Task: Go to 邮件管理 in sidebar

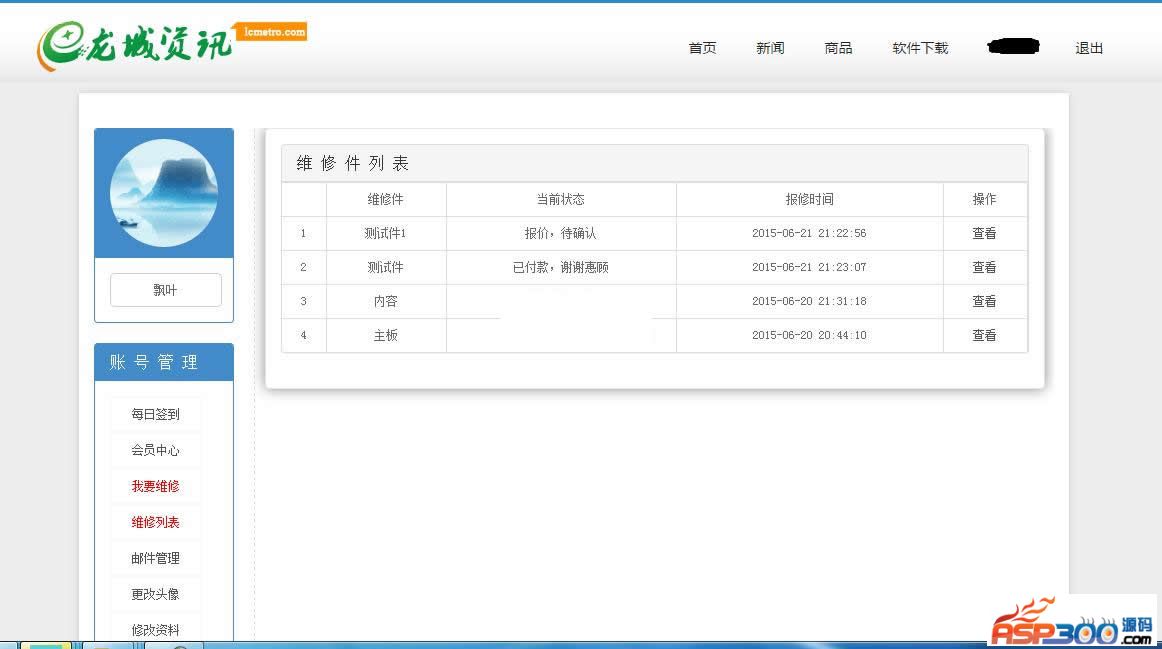Action: [155, 558]
